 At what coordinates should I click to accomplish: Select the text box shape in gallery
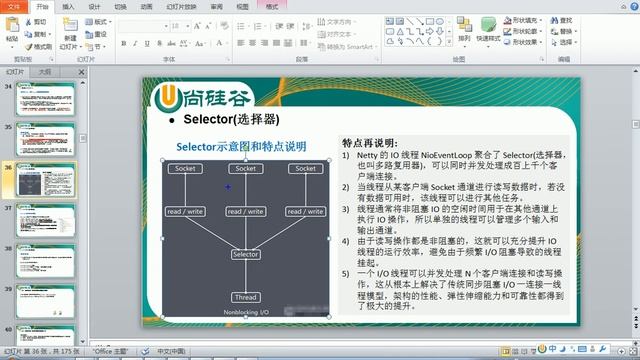[390, 21]
